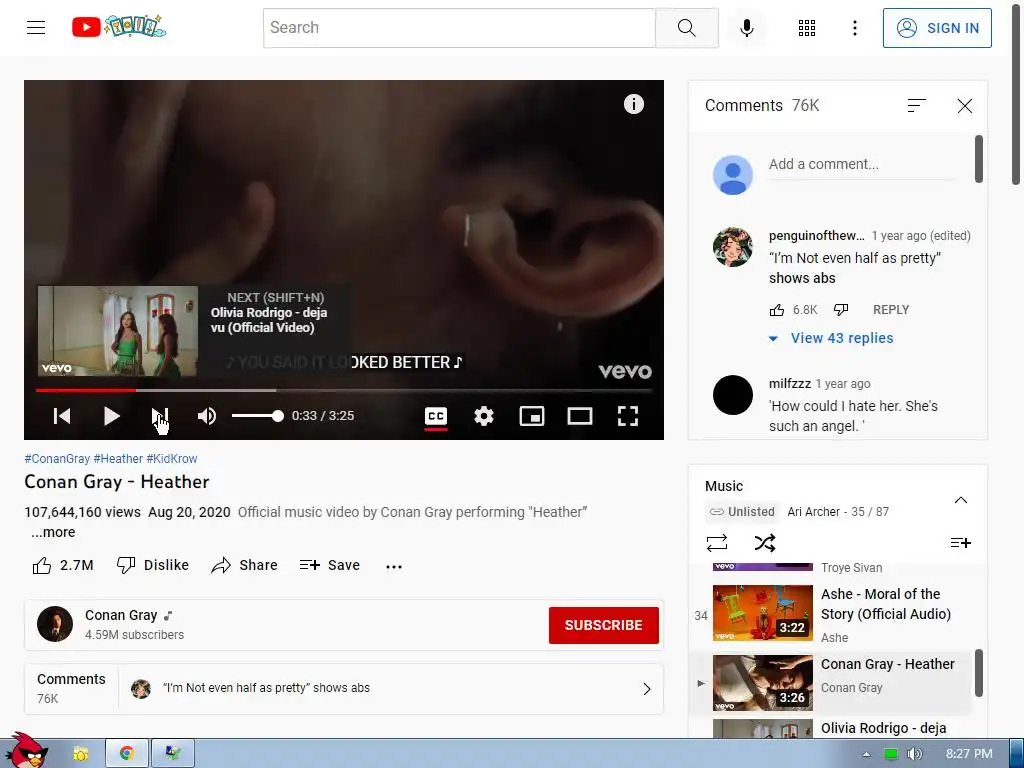This screenshot has width=1024, height=768.
Task: Open Conan Gray channel avatar
Action: [55, 624]
